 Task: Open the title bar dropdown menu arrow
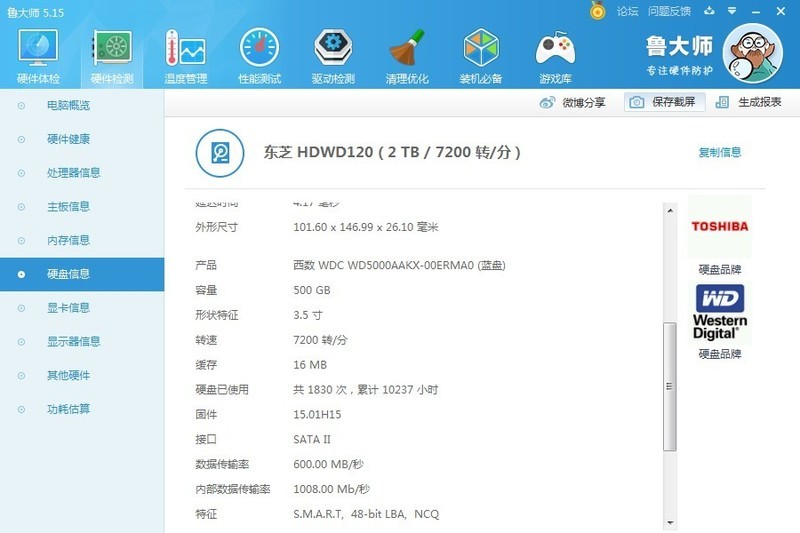(x=732, y=11)
